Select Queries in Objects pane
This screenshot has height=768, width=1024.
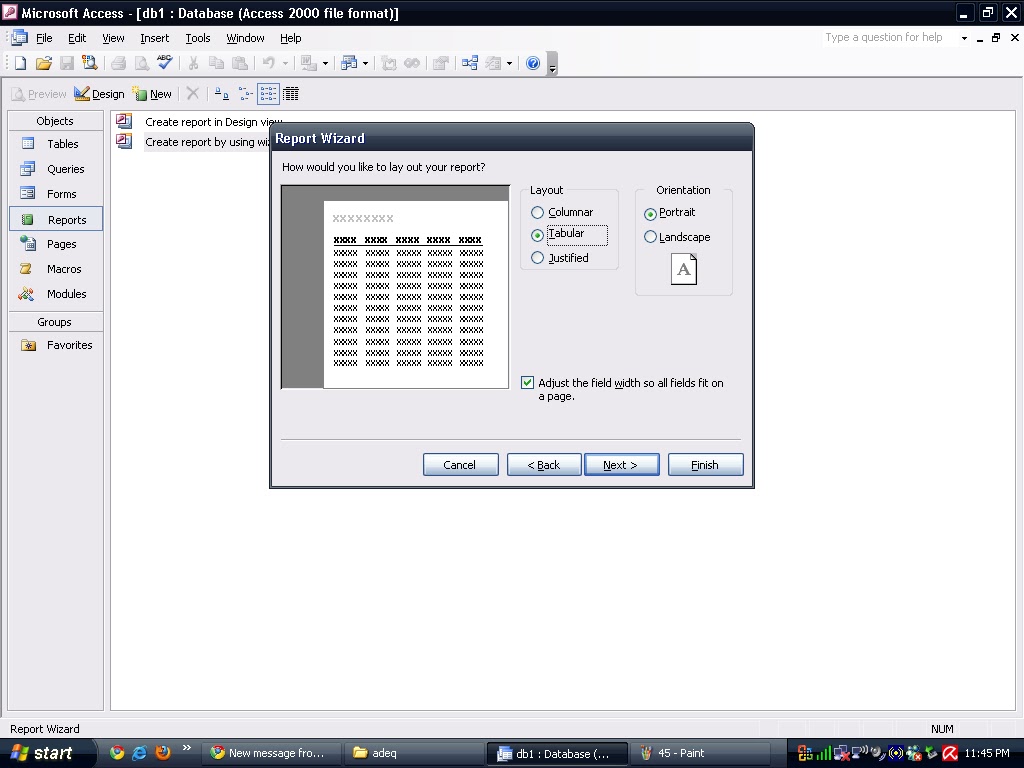[x=56, y=169]
